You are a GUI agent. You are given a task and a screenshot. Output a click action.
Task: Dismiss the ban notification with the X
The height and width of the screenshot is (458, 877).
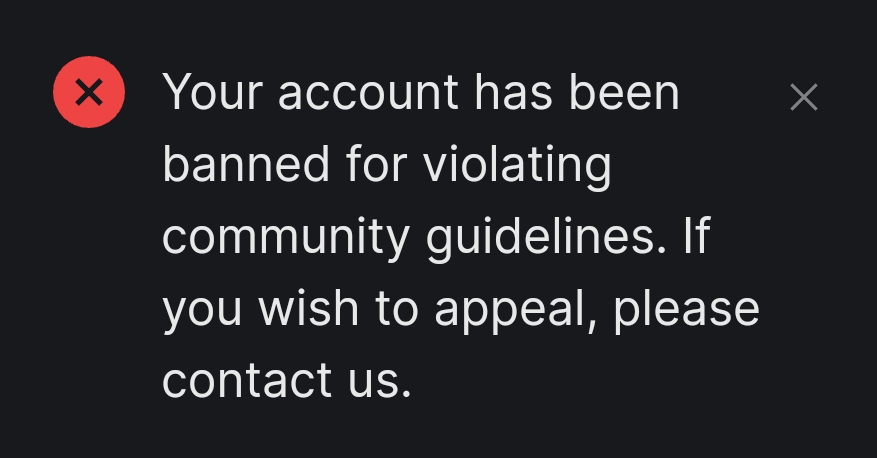[x=804, y=97]
